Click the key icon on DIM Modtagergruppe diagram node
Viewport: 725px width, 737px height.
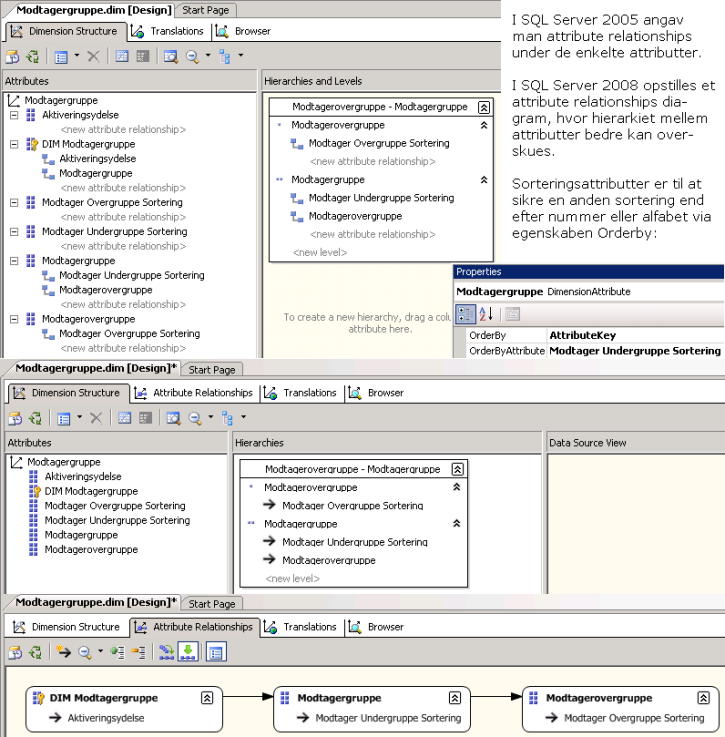[38, 698]
